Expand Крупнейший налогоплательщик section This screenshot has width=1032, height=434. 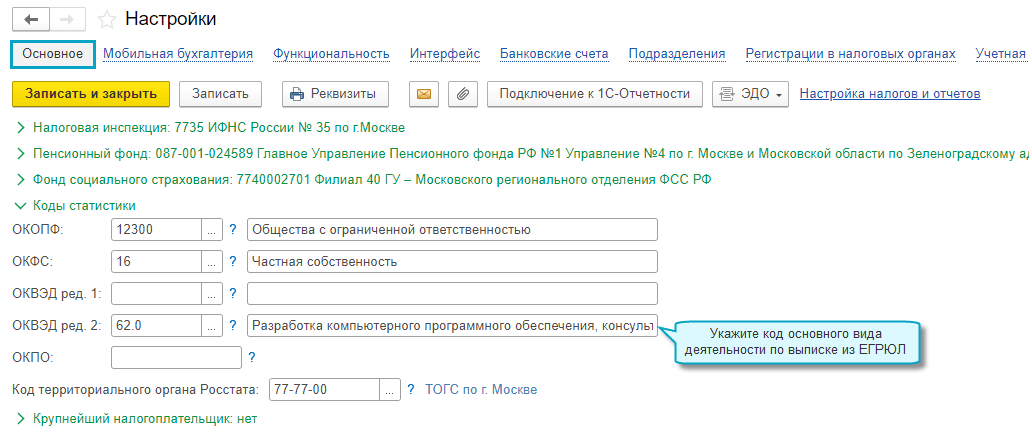(x=20, y=419)
